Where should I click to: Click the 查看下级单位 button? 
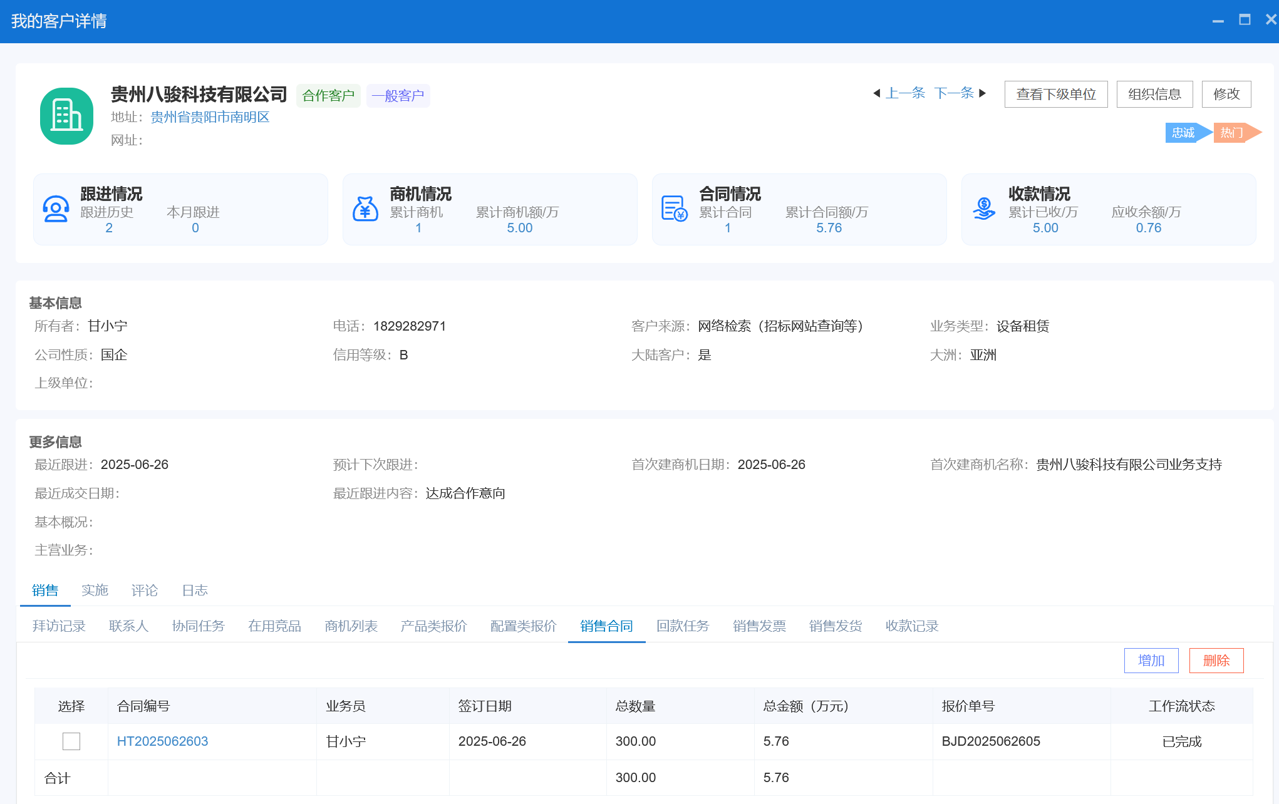pyautogui.click(x=1056, y=94)
